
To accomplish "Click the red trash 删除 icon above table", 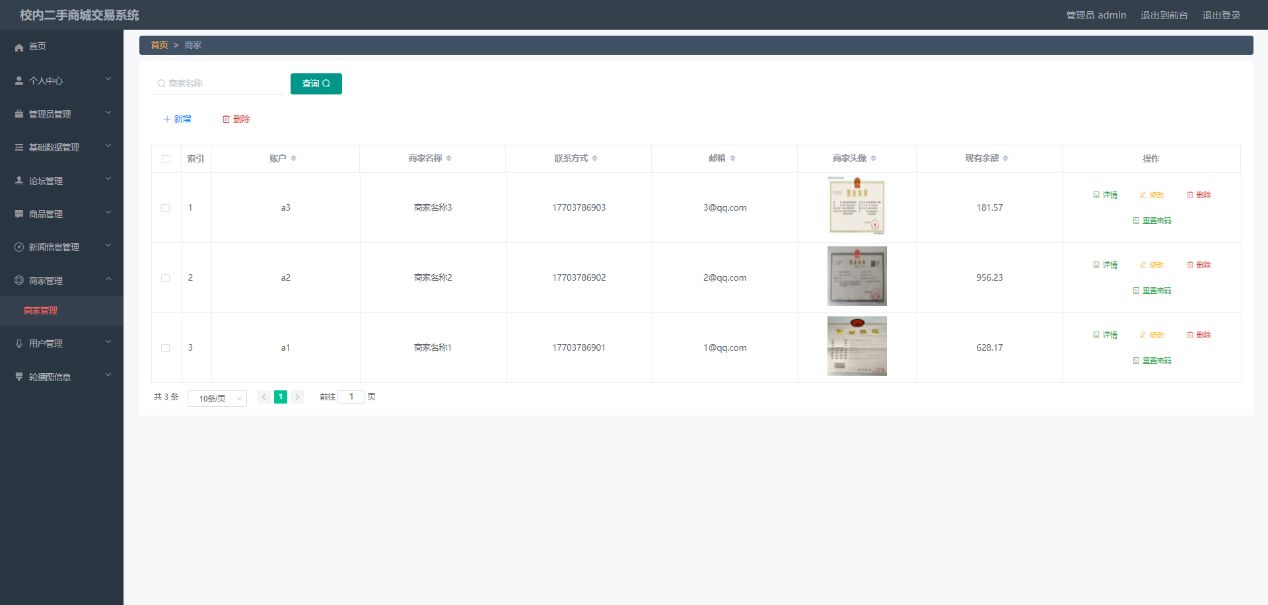I will tap(226, 119).
